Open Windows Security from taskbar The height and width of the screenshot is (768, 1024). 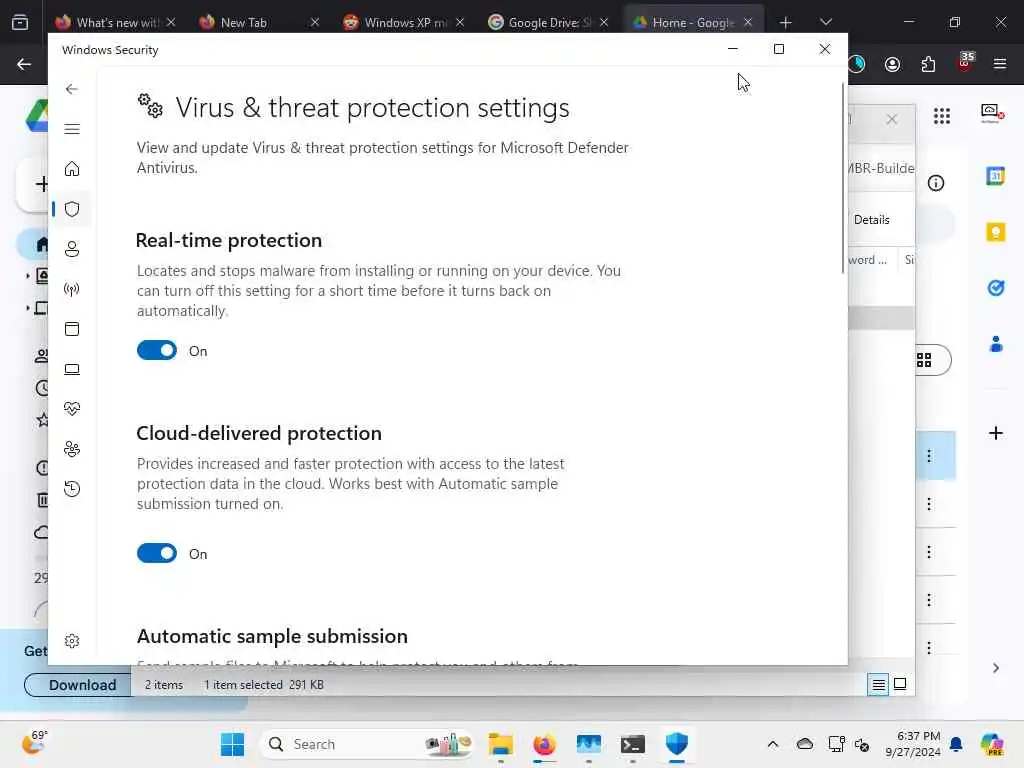[677, 744]
